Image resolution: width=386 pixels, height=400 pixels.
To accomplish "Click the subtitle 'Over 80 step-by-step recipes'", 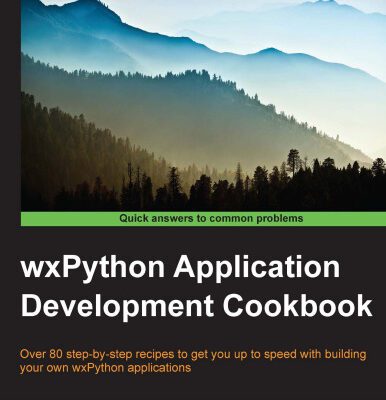I will click(193, 361).
